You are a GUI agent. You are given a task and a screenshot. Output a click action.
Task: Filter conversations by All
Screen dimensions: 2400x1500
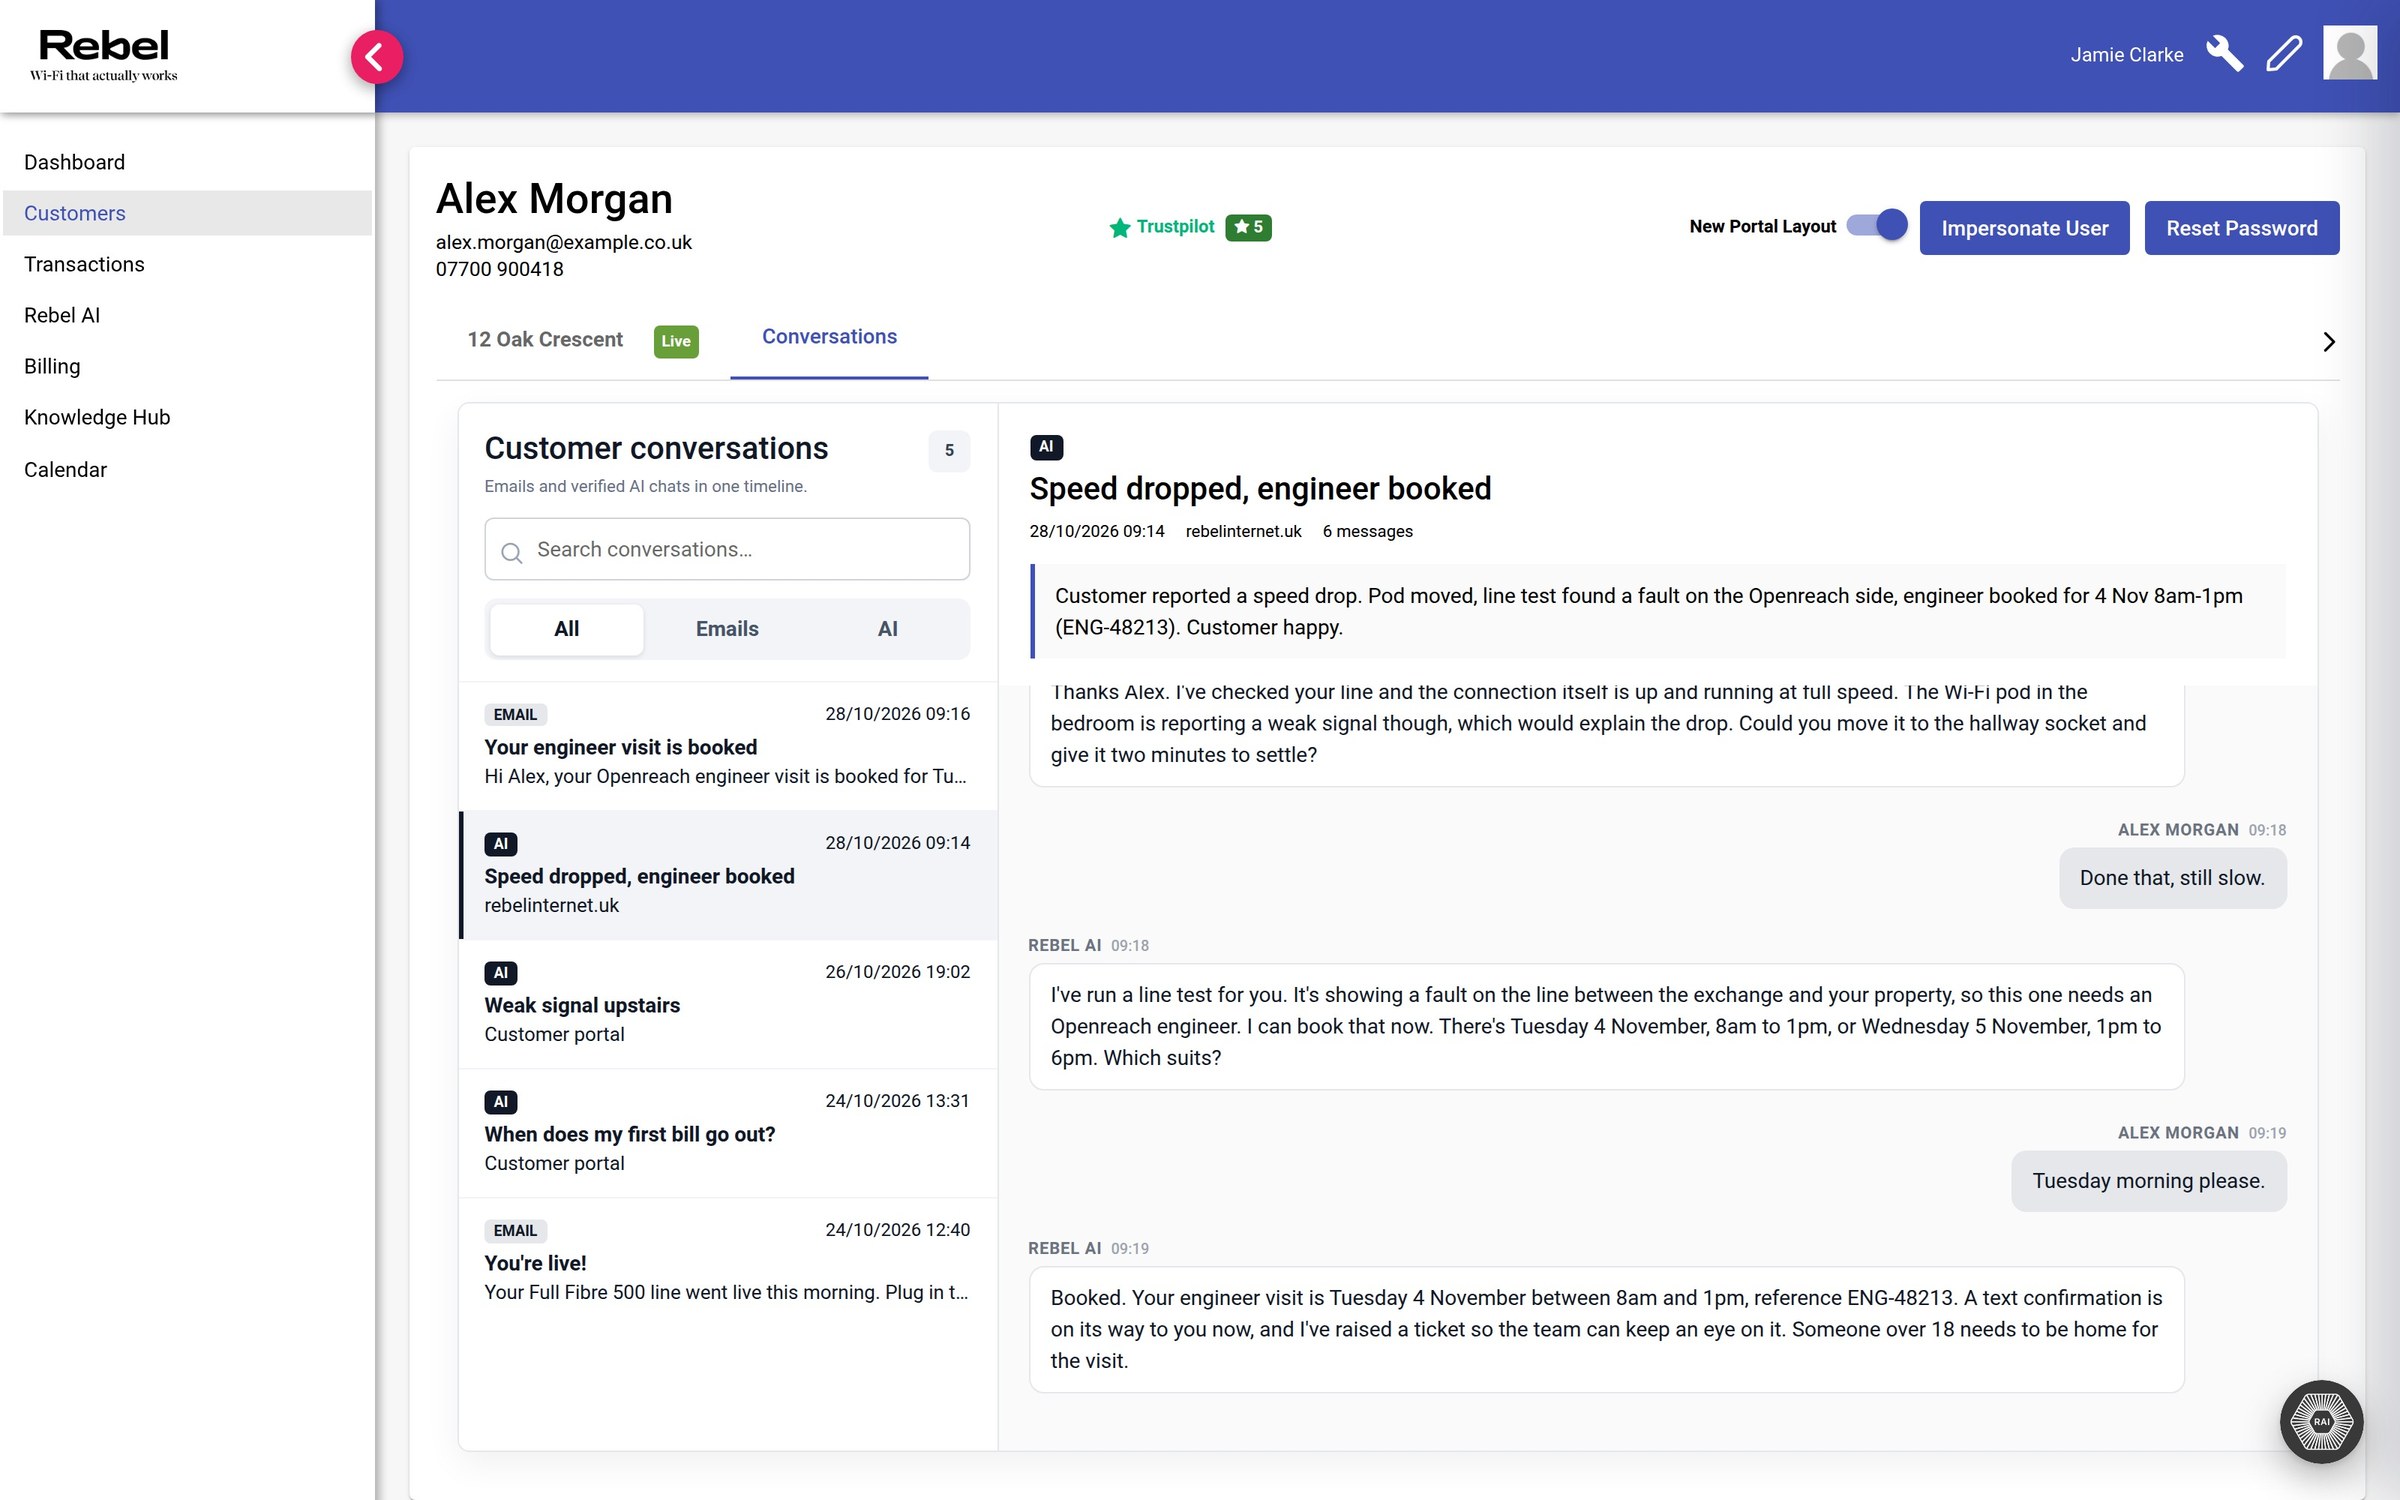(567, 629)
